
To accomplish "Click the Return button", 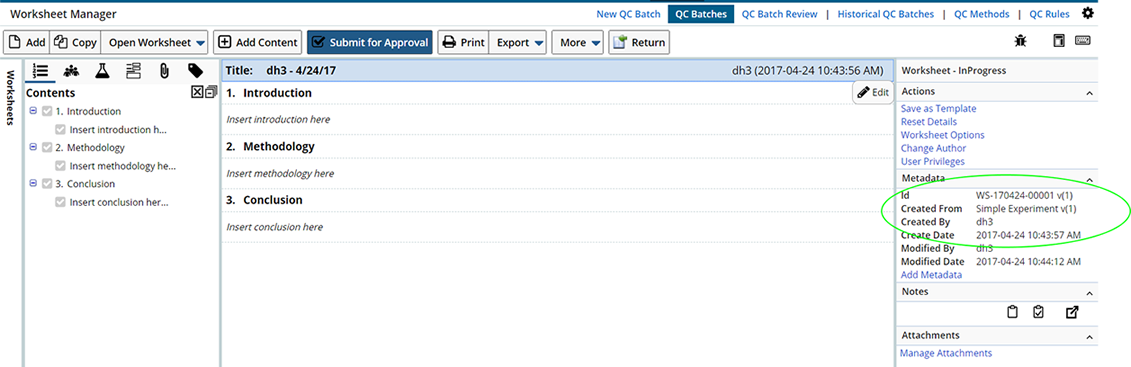I will point(638,43).
